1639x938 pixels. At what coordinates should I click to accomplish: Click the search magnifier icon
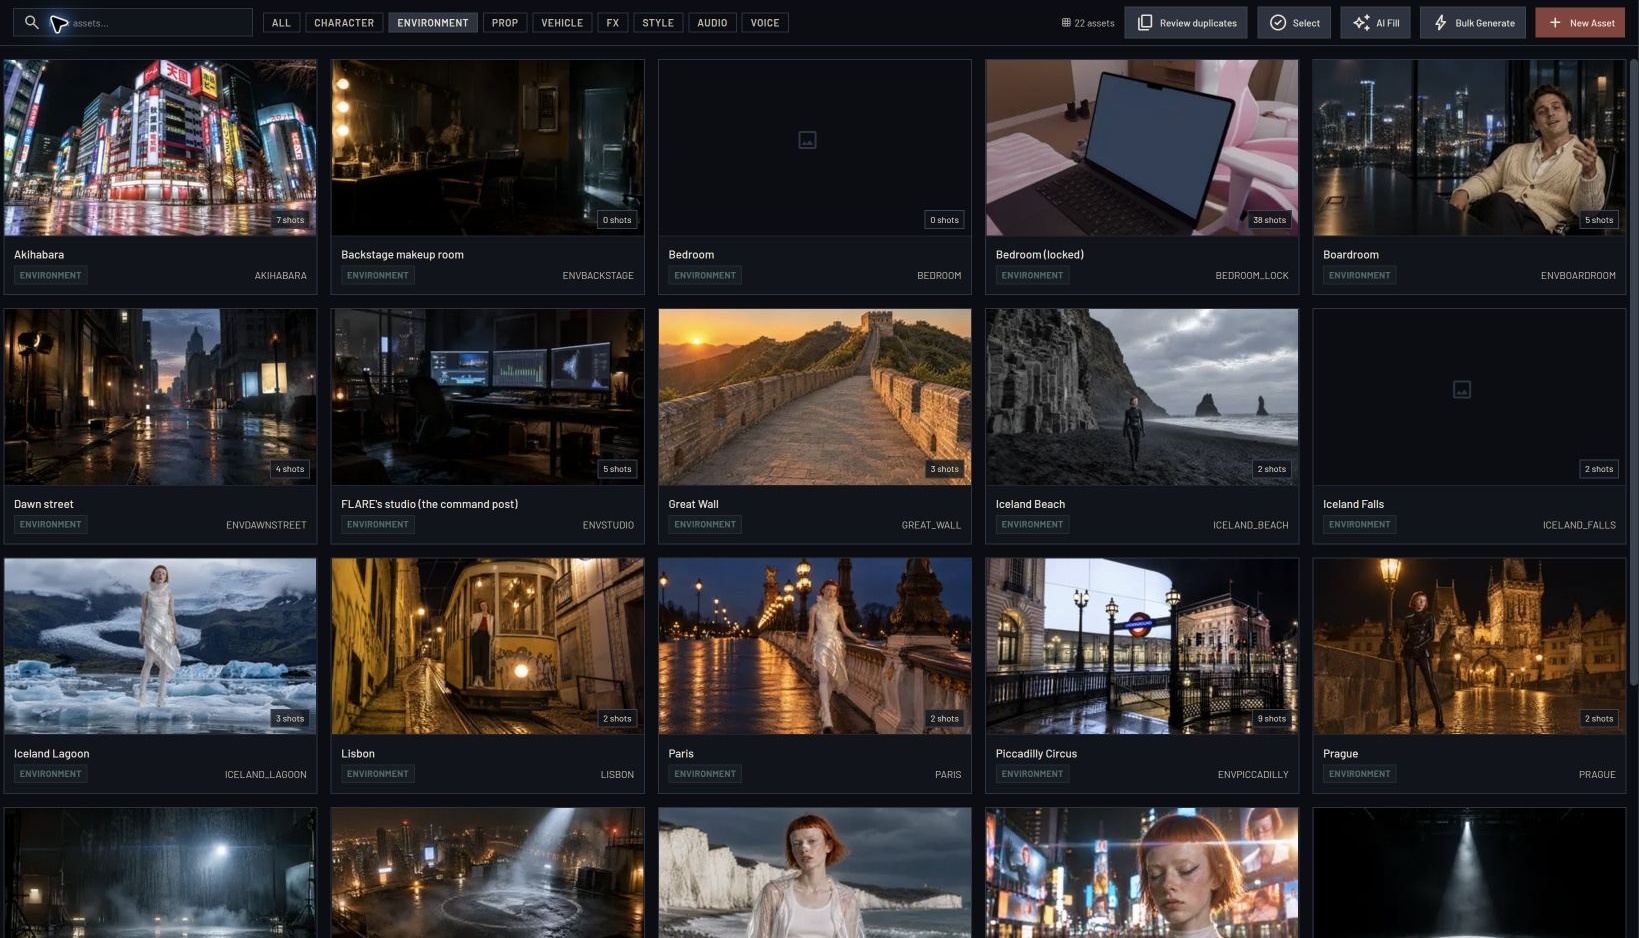click(32, 22)
